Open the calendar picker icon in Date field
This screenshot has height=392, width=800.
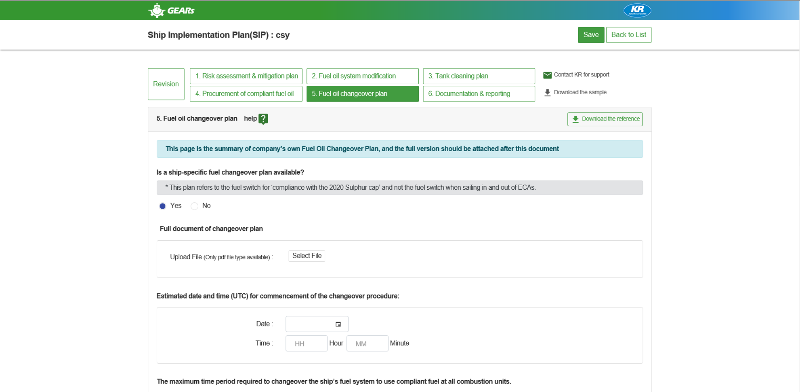point(338,324)
